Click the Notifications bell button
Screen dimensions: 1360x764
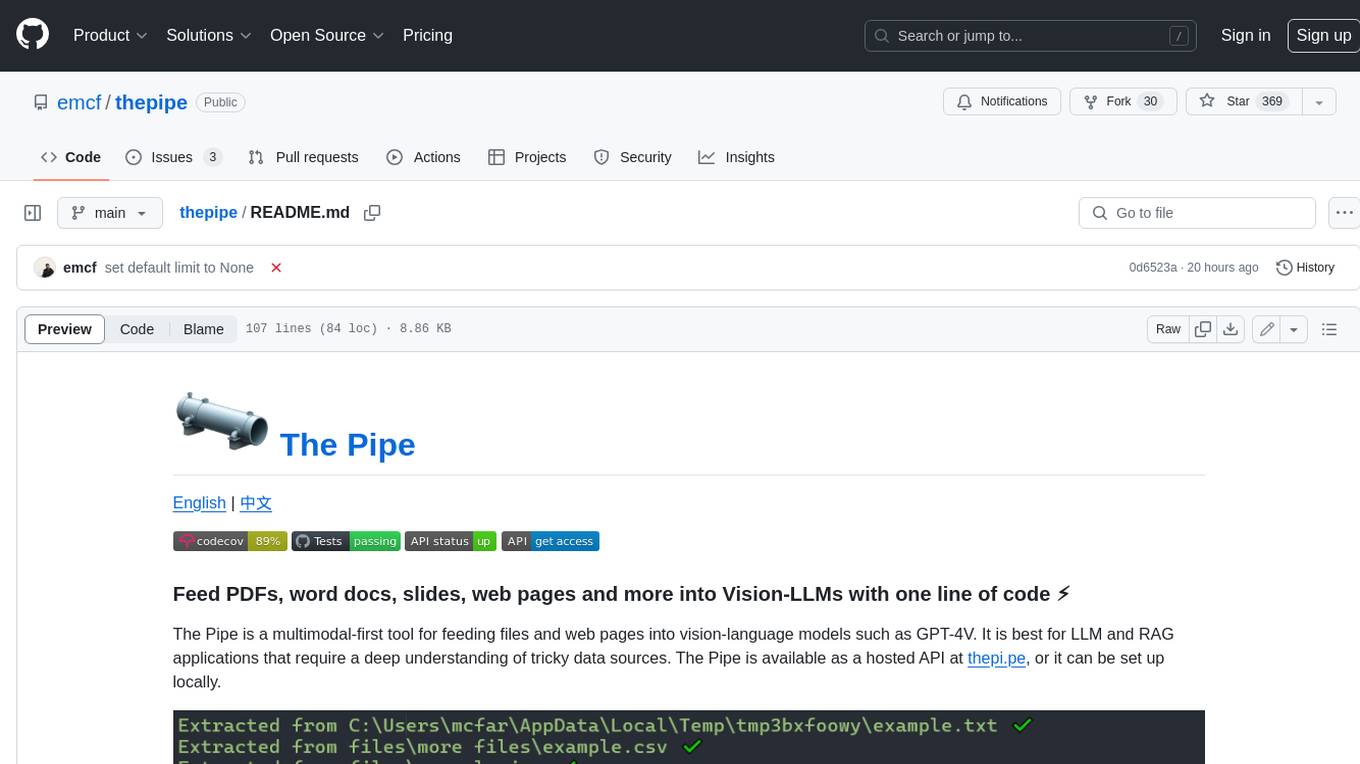coord(1002,101)
